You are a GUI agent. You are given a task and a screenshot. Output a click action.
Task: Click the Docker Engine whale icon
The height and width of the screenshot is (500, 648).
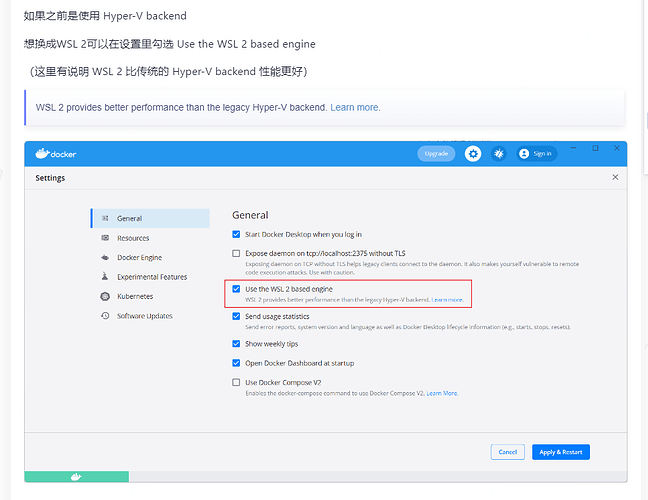[105, 257]
